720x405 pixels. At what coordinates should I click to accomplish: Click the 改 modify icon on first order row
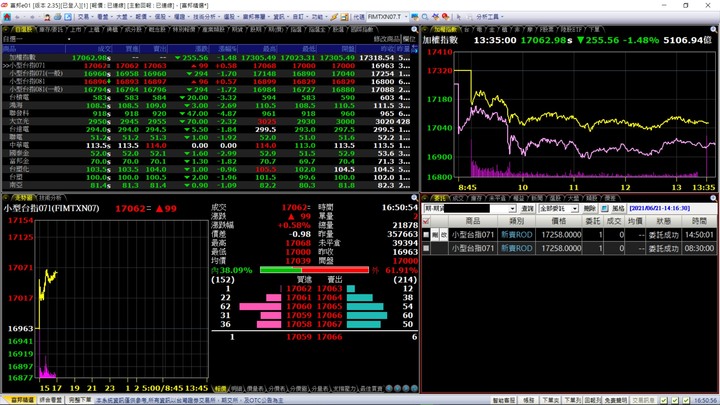pyautogui.click(x=444, y=235)
